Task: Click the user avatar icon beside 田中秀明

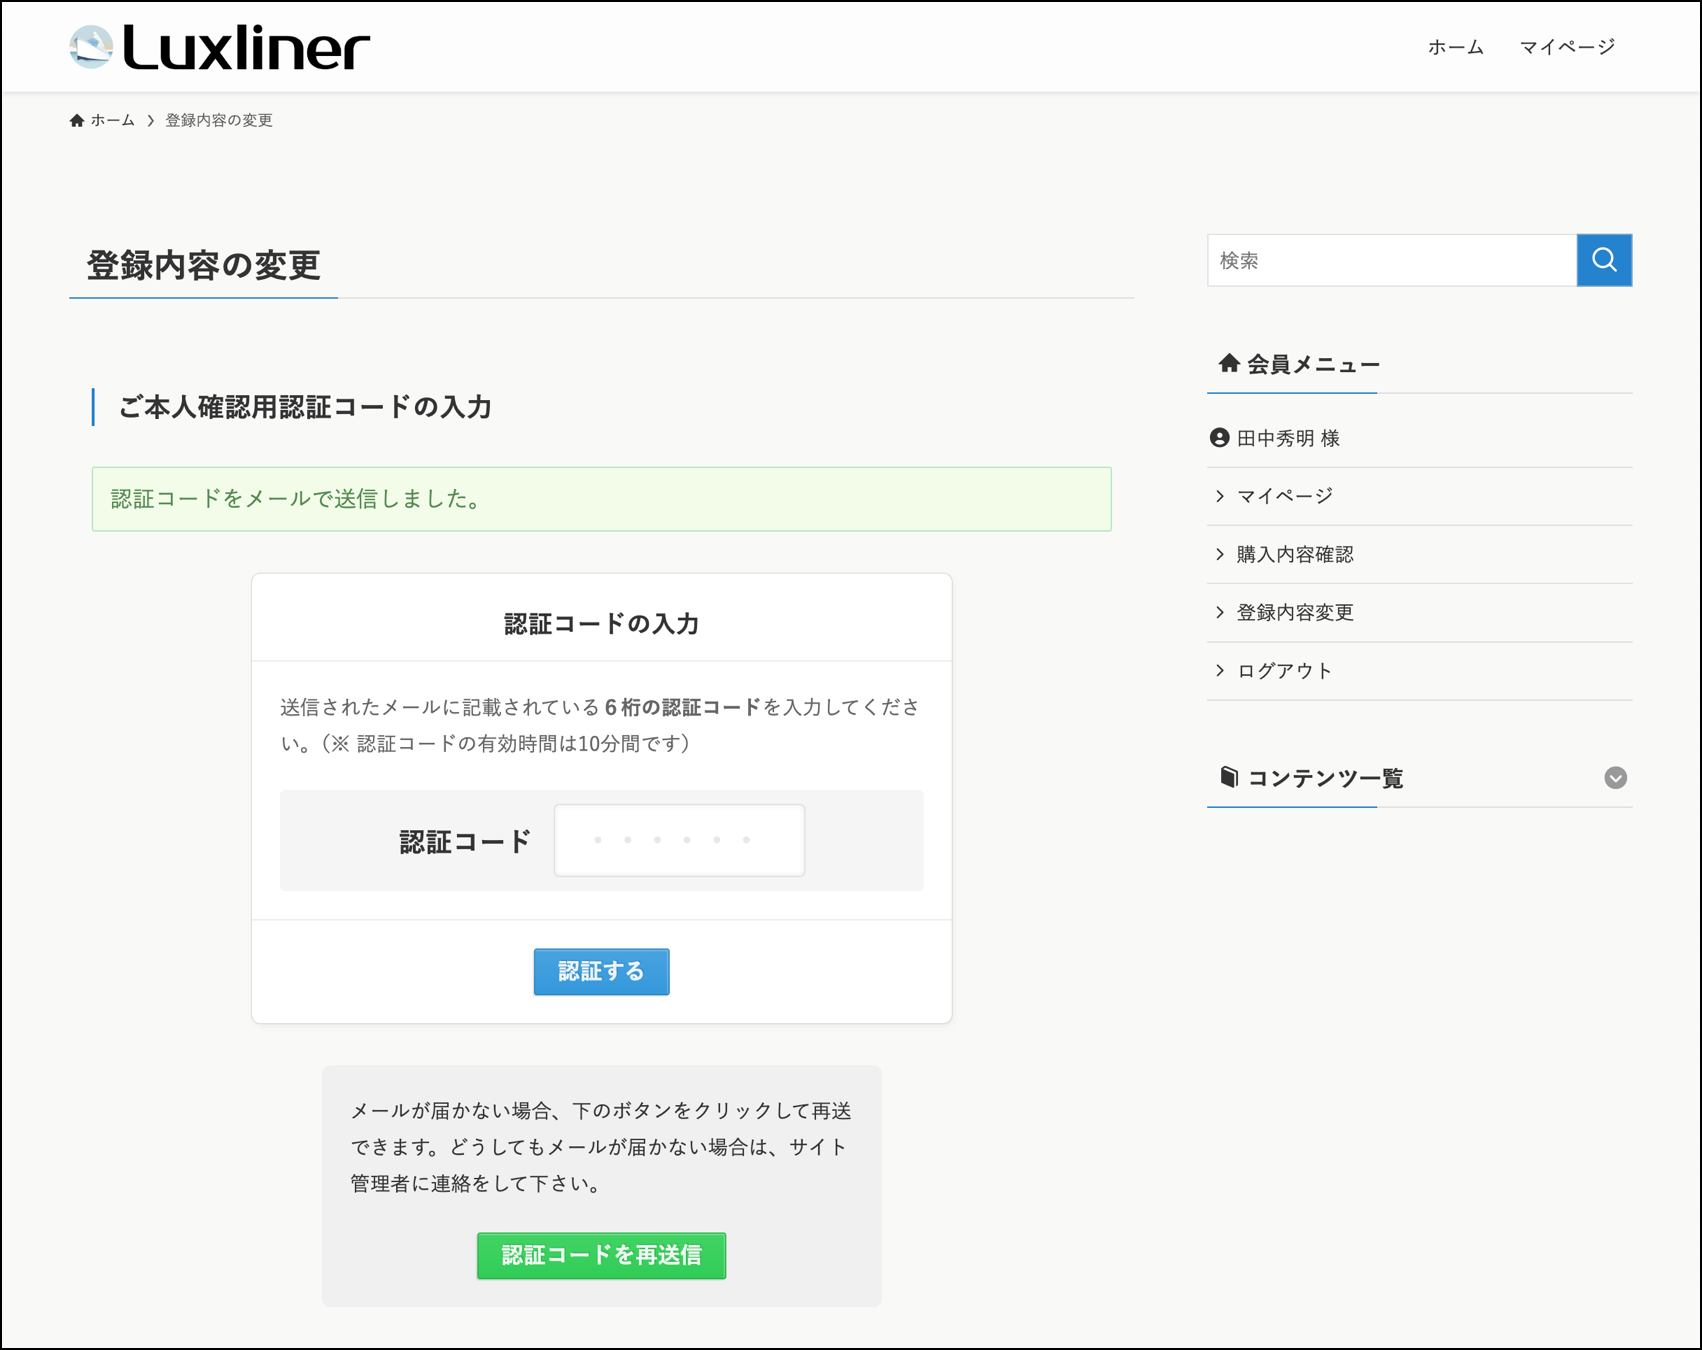Action: click(1219, 438)
